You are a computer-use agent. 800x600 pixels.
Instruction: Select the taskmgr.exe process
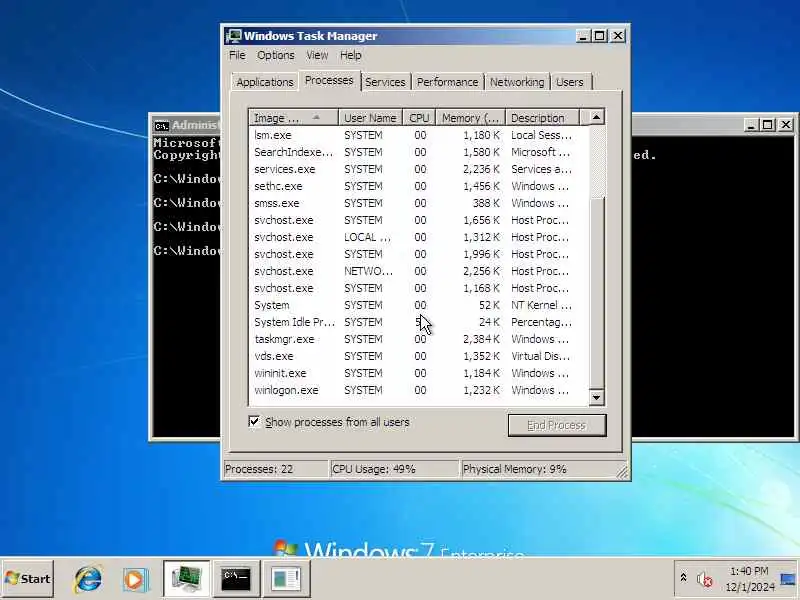coord(418,339)
